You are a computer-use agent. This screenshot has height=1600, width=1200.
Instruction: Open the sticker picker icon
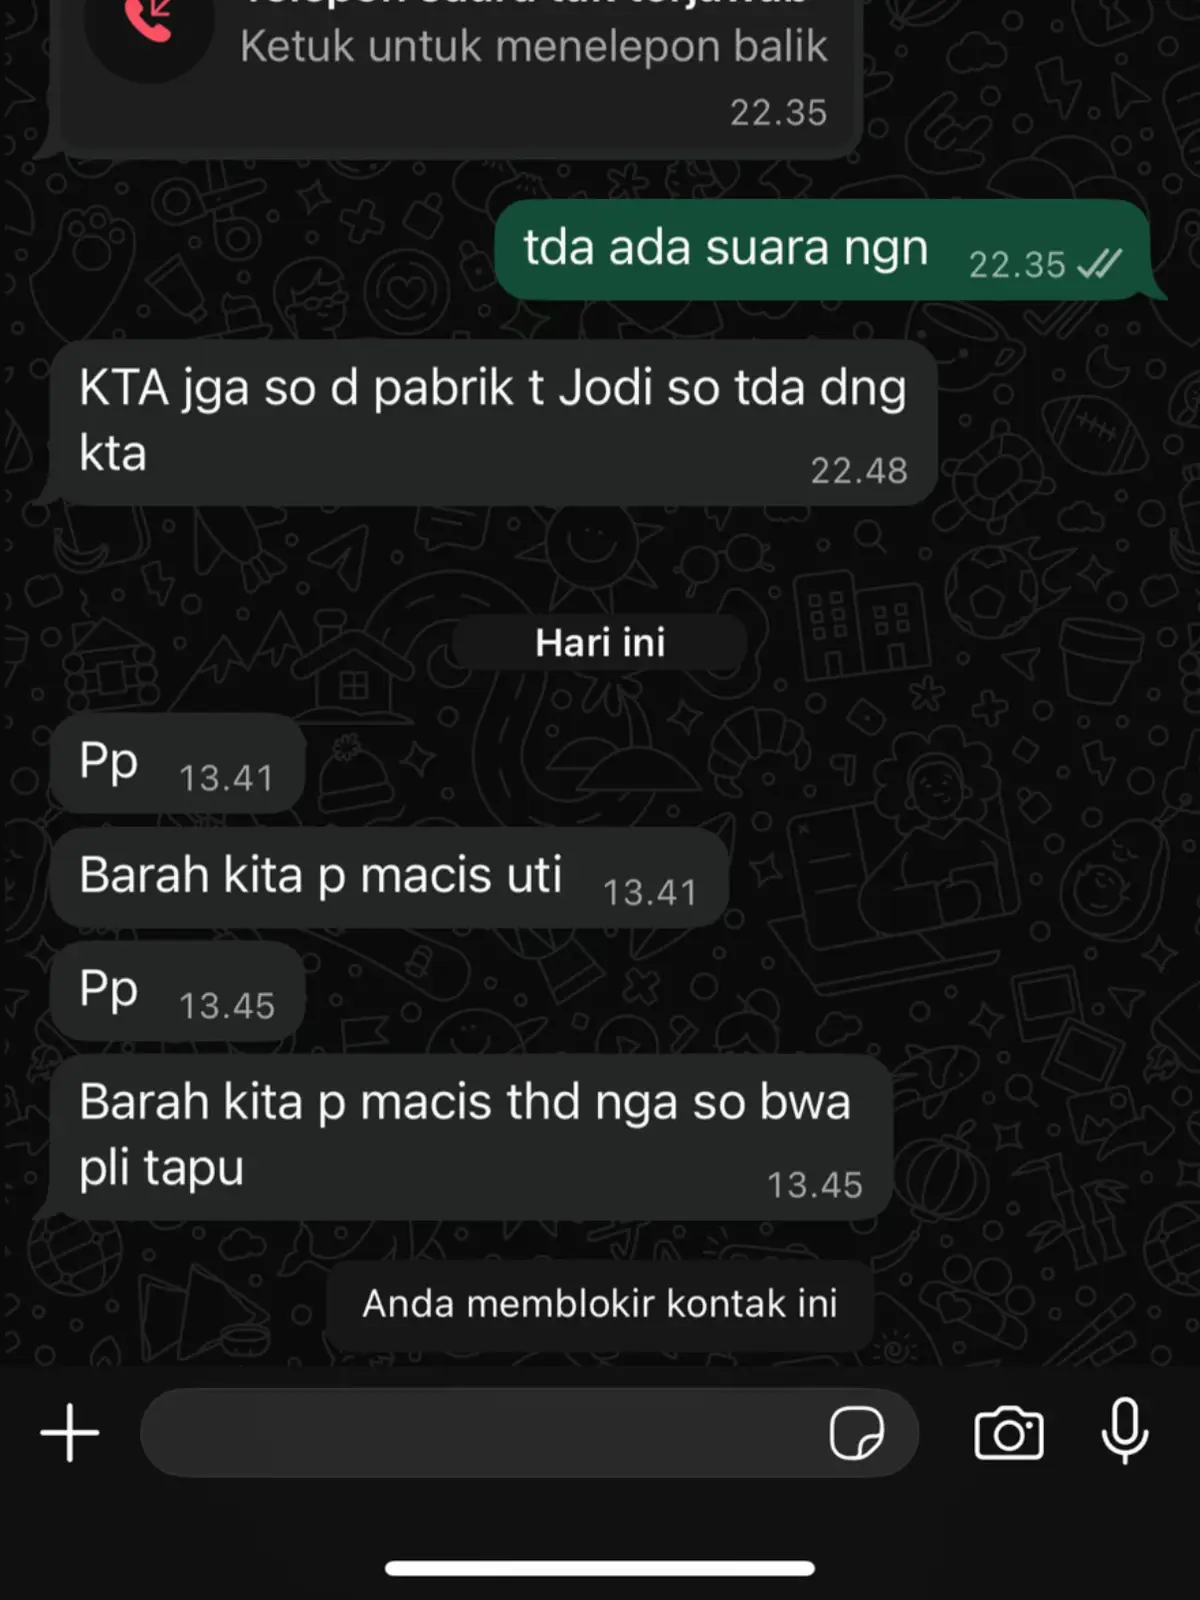(857, 1433)
